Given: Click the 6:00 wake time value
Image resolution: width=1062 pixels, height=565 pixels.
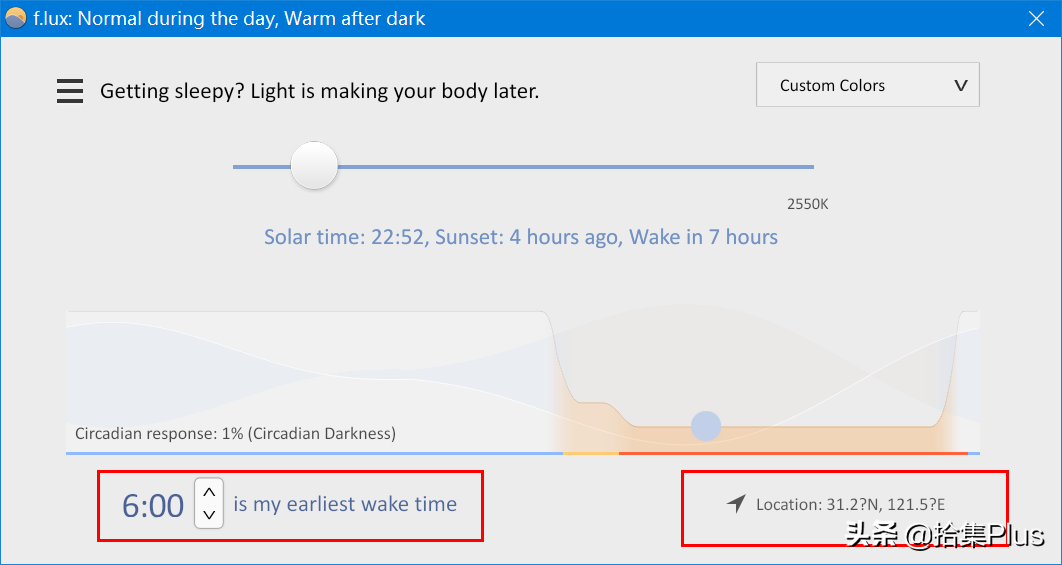Looking at the screenshot, I should 153,506.
